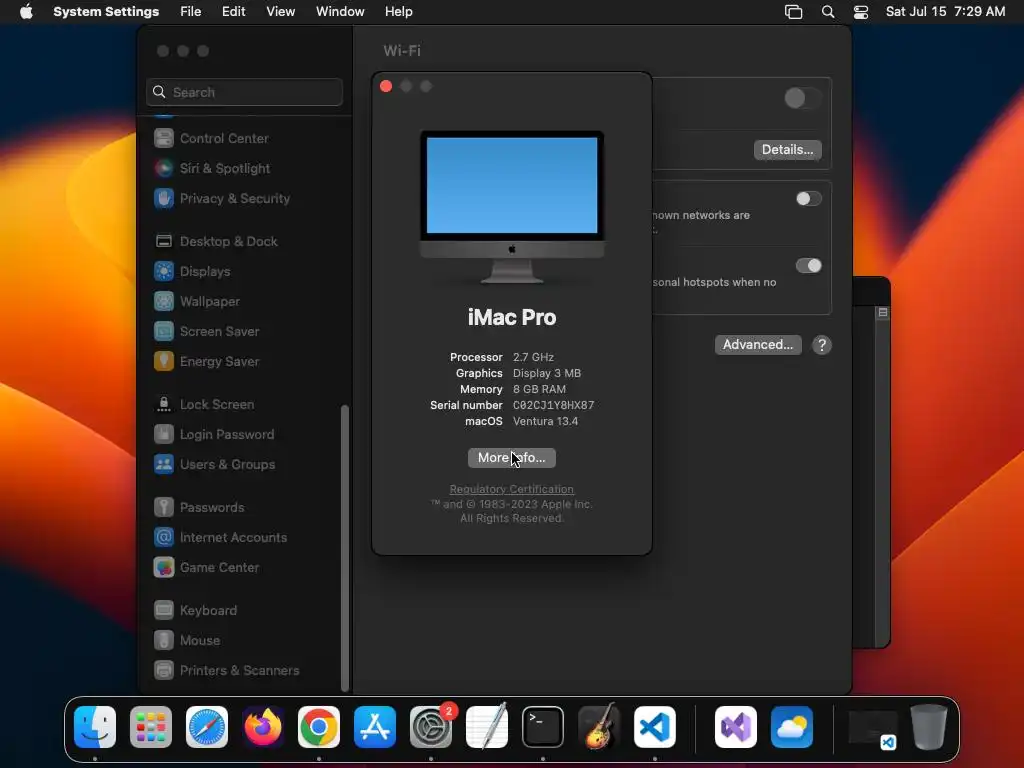Click Wi-Fi Details... button
Image resolution: width=1024 pixels, height=768 pixels.
(788, 150)
